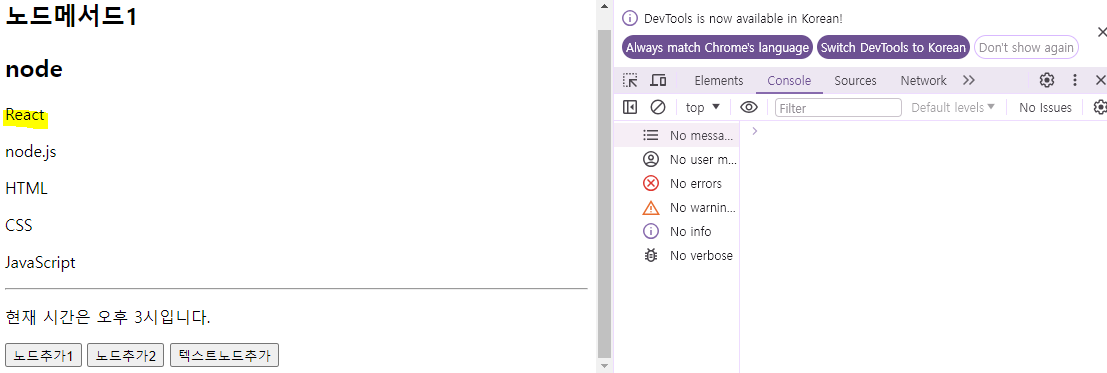Focus the console Filter input field
1107x373 pixels.
838,107
